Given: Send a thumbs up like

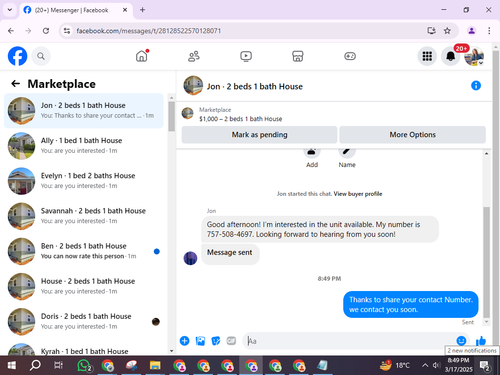Looking at the screenshot, I should (481, 341).
